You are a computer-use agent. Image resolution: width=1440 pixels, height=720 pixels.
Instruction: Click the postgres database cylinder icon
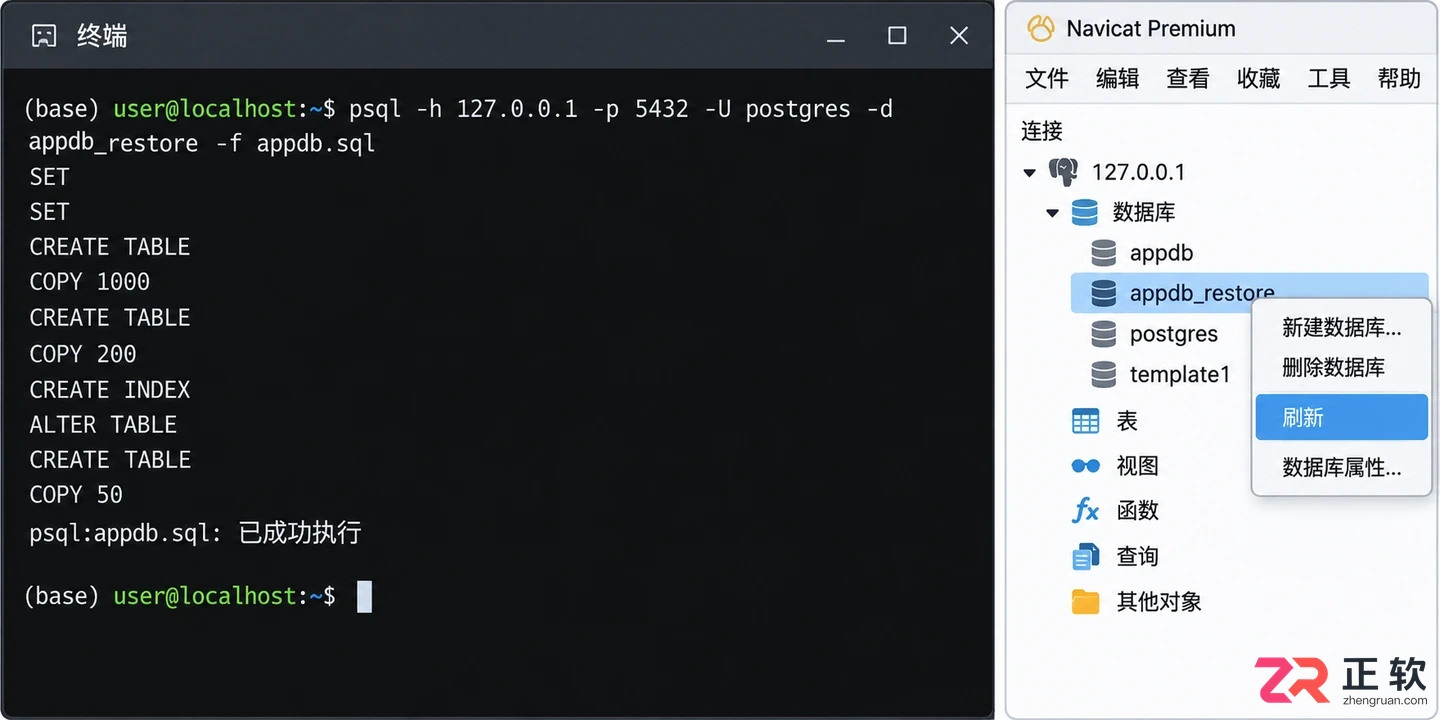click(x=1103, y=334)
